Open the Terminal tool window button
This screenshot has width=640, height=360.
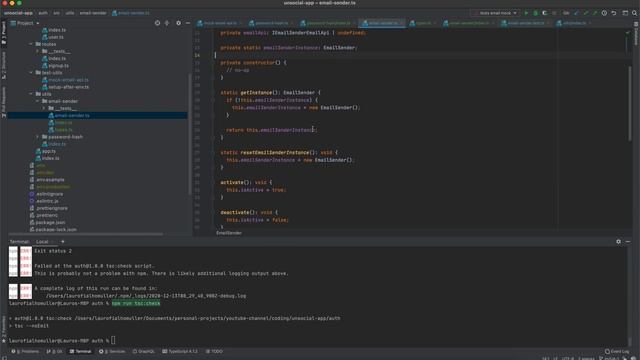(x=80, y=351)
